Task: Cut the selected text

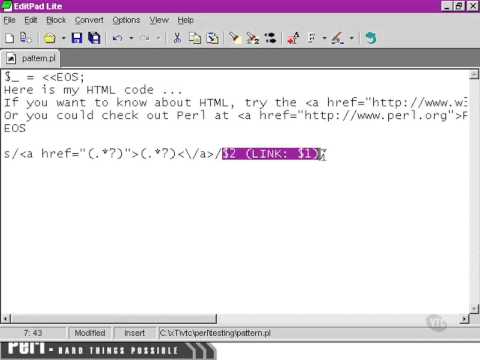Action: 177,38
